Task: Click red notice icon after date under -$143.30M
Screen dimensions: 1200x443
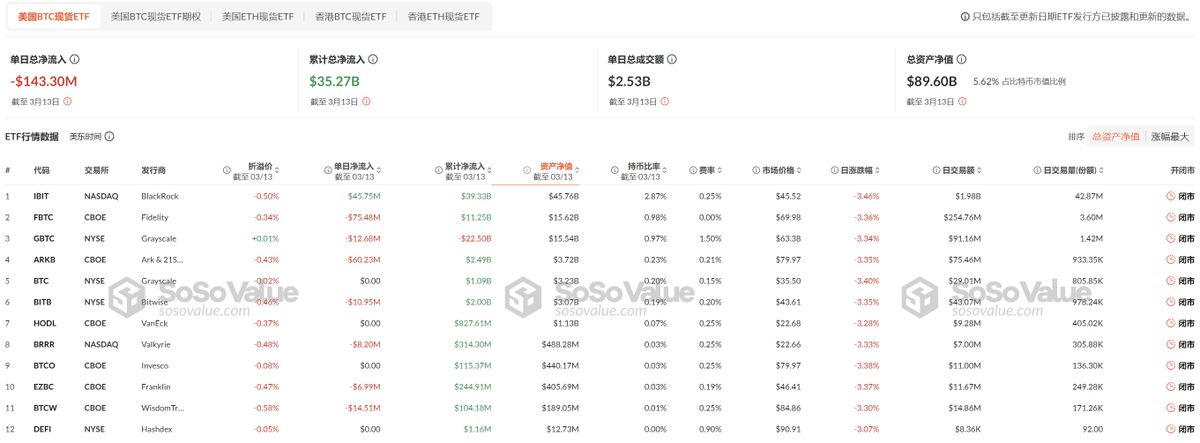Action: [67, 101]
